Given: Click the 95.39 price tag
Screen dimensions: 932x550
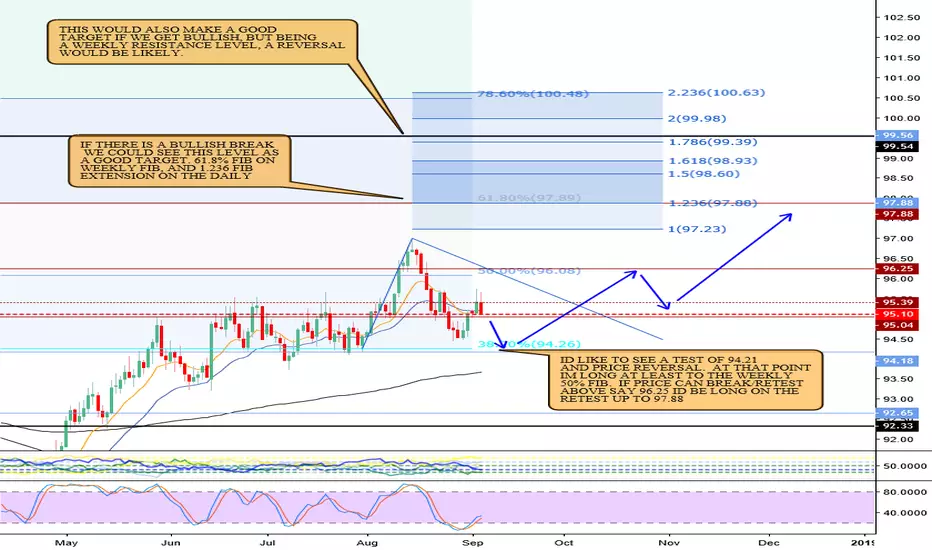Looking at the screenshot, I should [x=897, y=303].
